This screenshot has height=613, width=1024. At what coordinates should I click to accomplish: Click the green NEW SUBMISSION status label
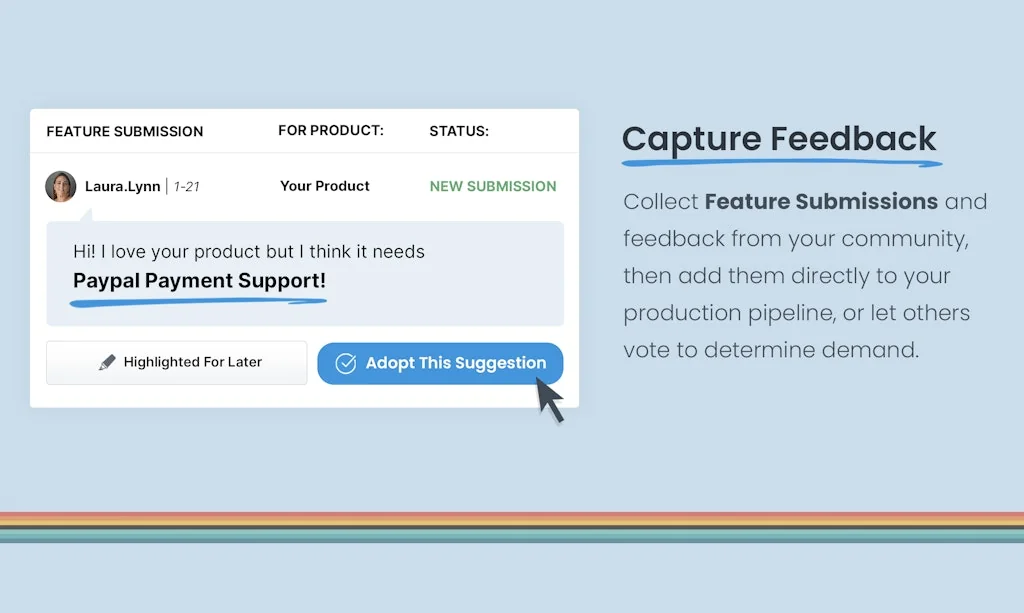(x=493, y=186)
